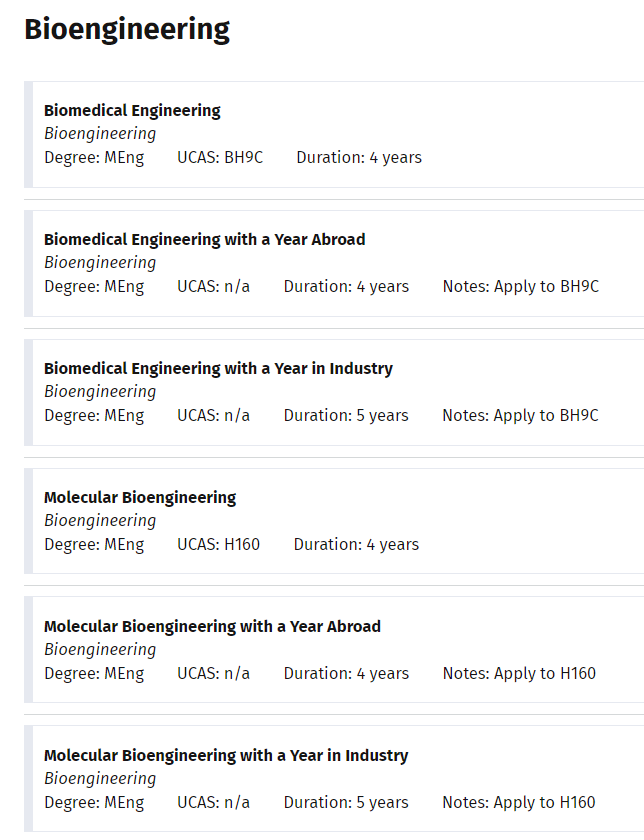Click Notes: Apply to BH9C on Year in Industry card

pyautogui.click(x=520, y=416)
